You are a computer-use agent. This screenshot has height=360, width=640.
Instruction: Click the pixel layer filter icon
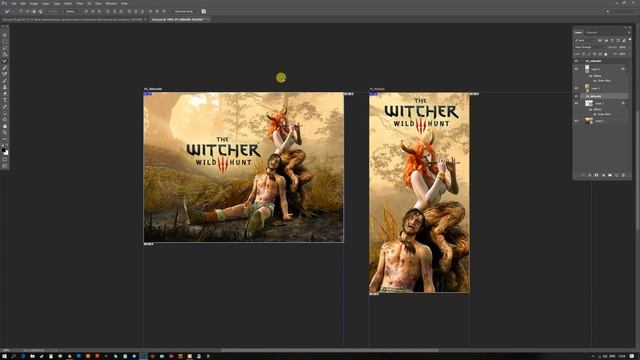pos(600,40)
